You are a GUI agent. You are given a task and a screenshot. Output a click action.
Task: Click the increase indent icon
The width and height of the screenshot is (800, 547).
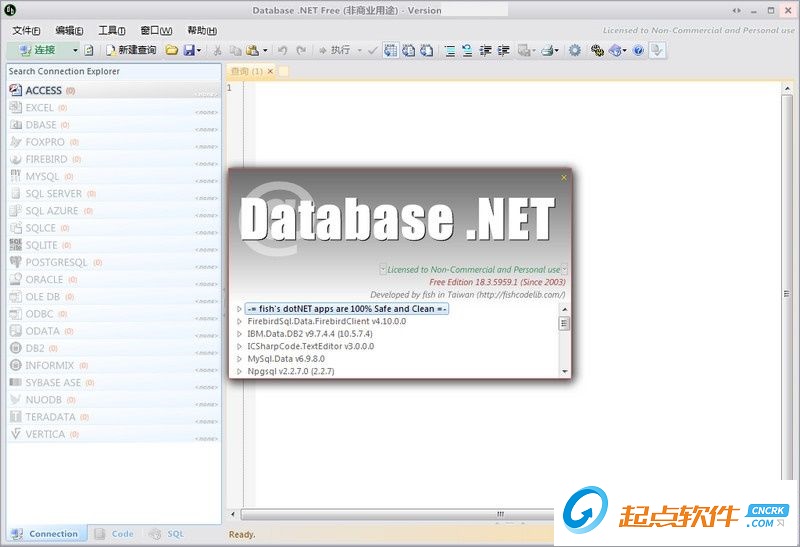tap(504, 50)
